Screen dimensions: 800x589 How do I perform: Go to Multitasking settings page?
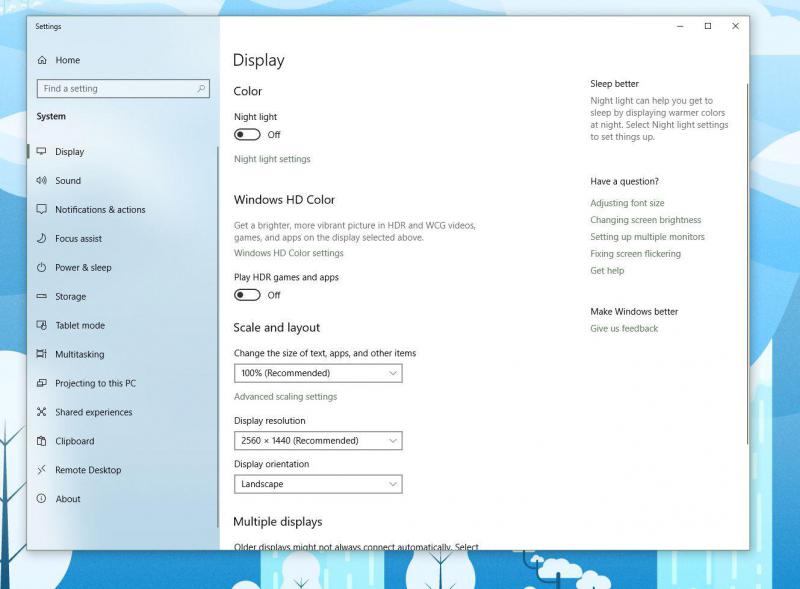pos(79,355)
